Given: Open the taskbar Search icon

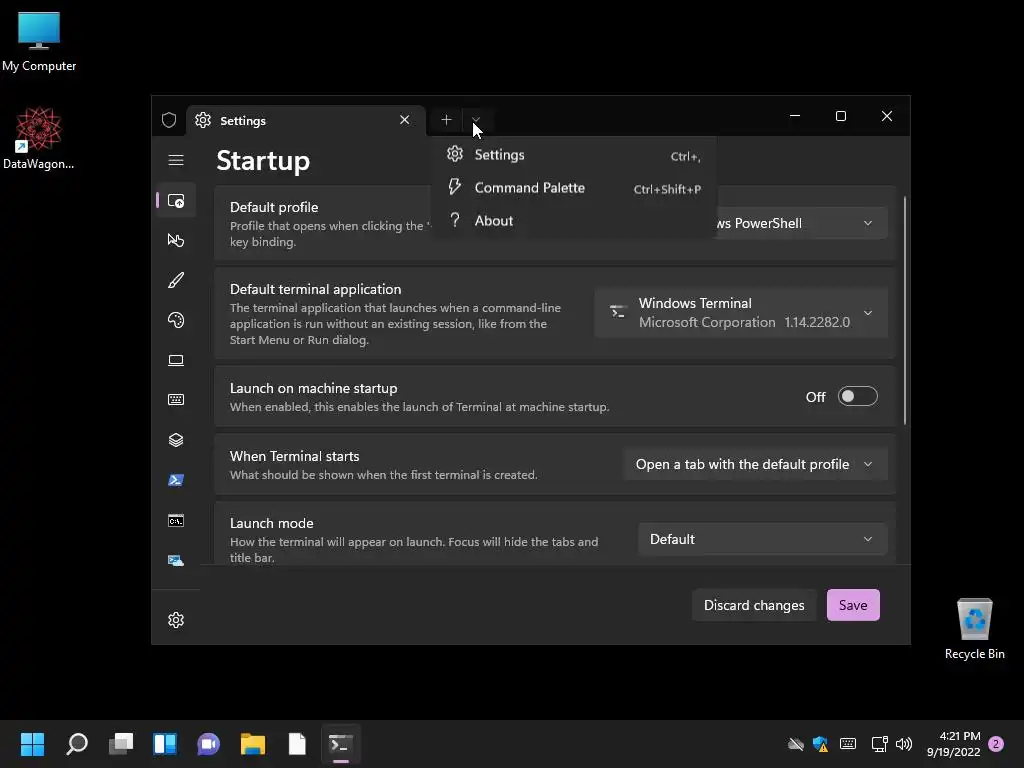Looking at the screenshot, I should [x=77, y=744].
